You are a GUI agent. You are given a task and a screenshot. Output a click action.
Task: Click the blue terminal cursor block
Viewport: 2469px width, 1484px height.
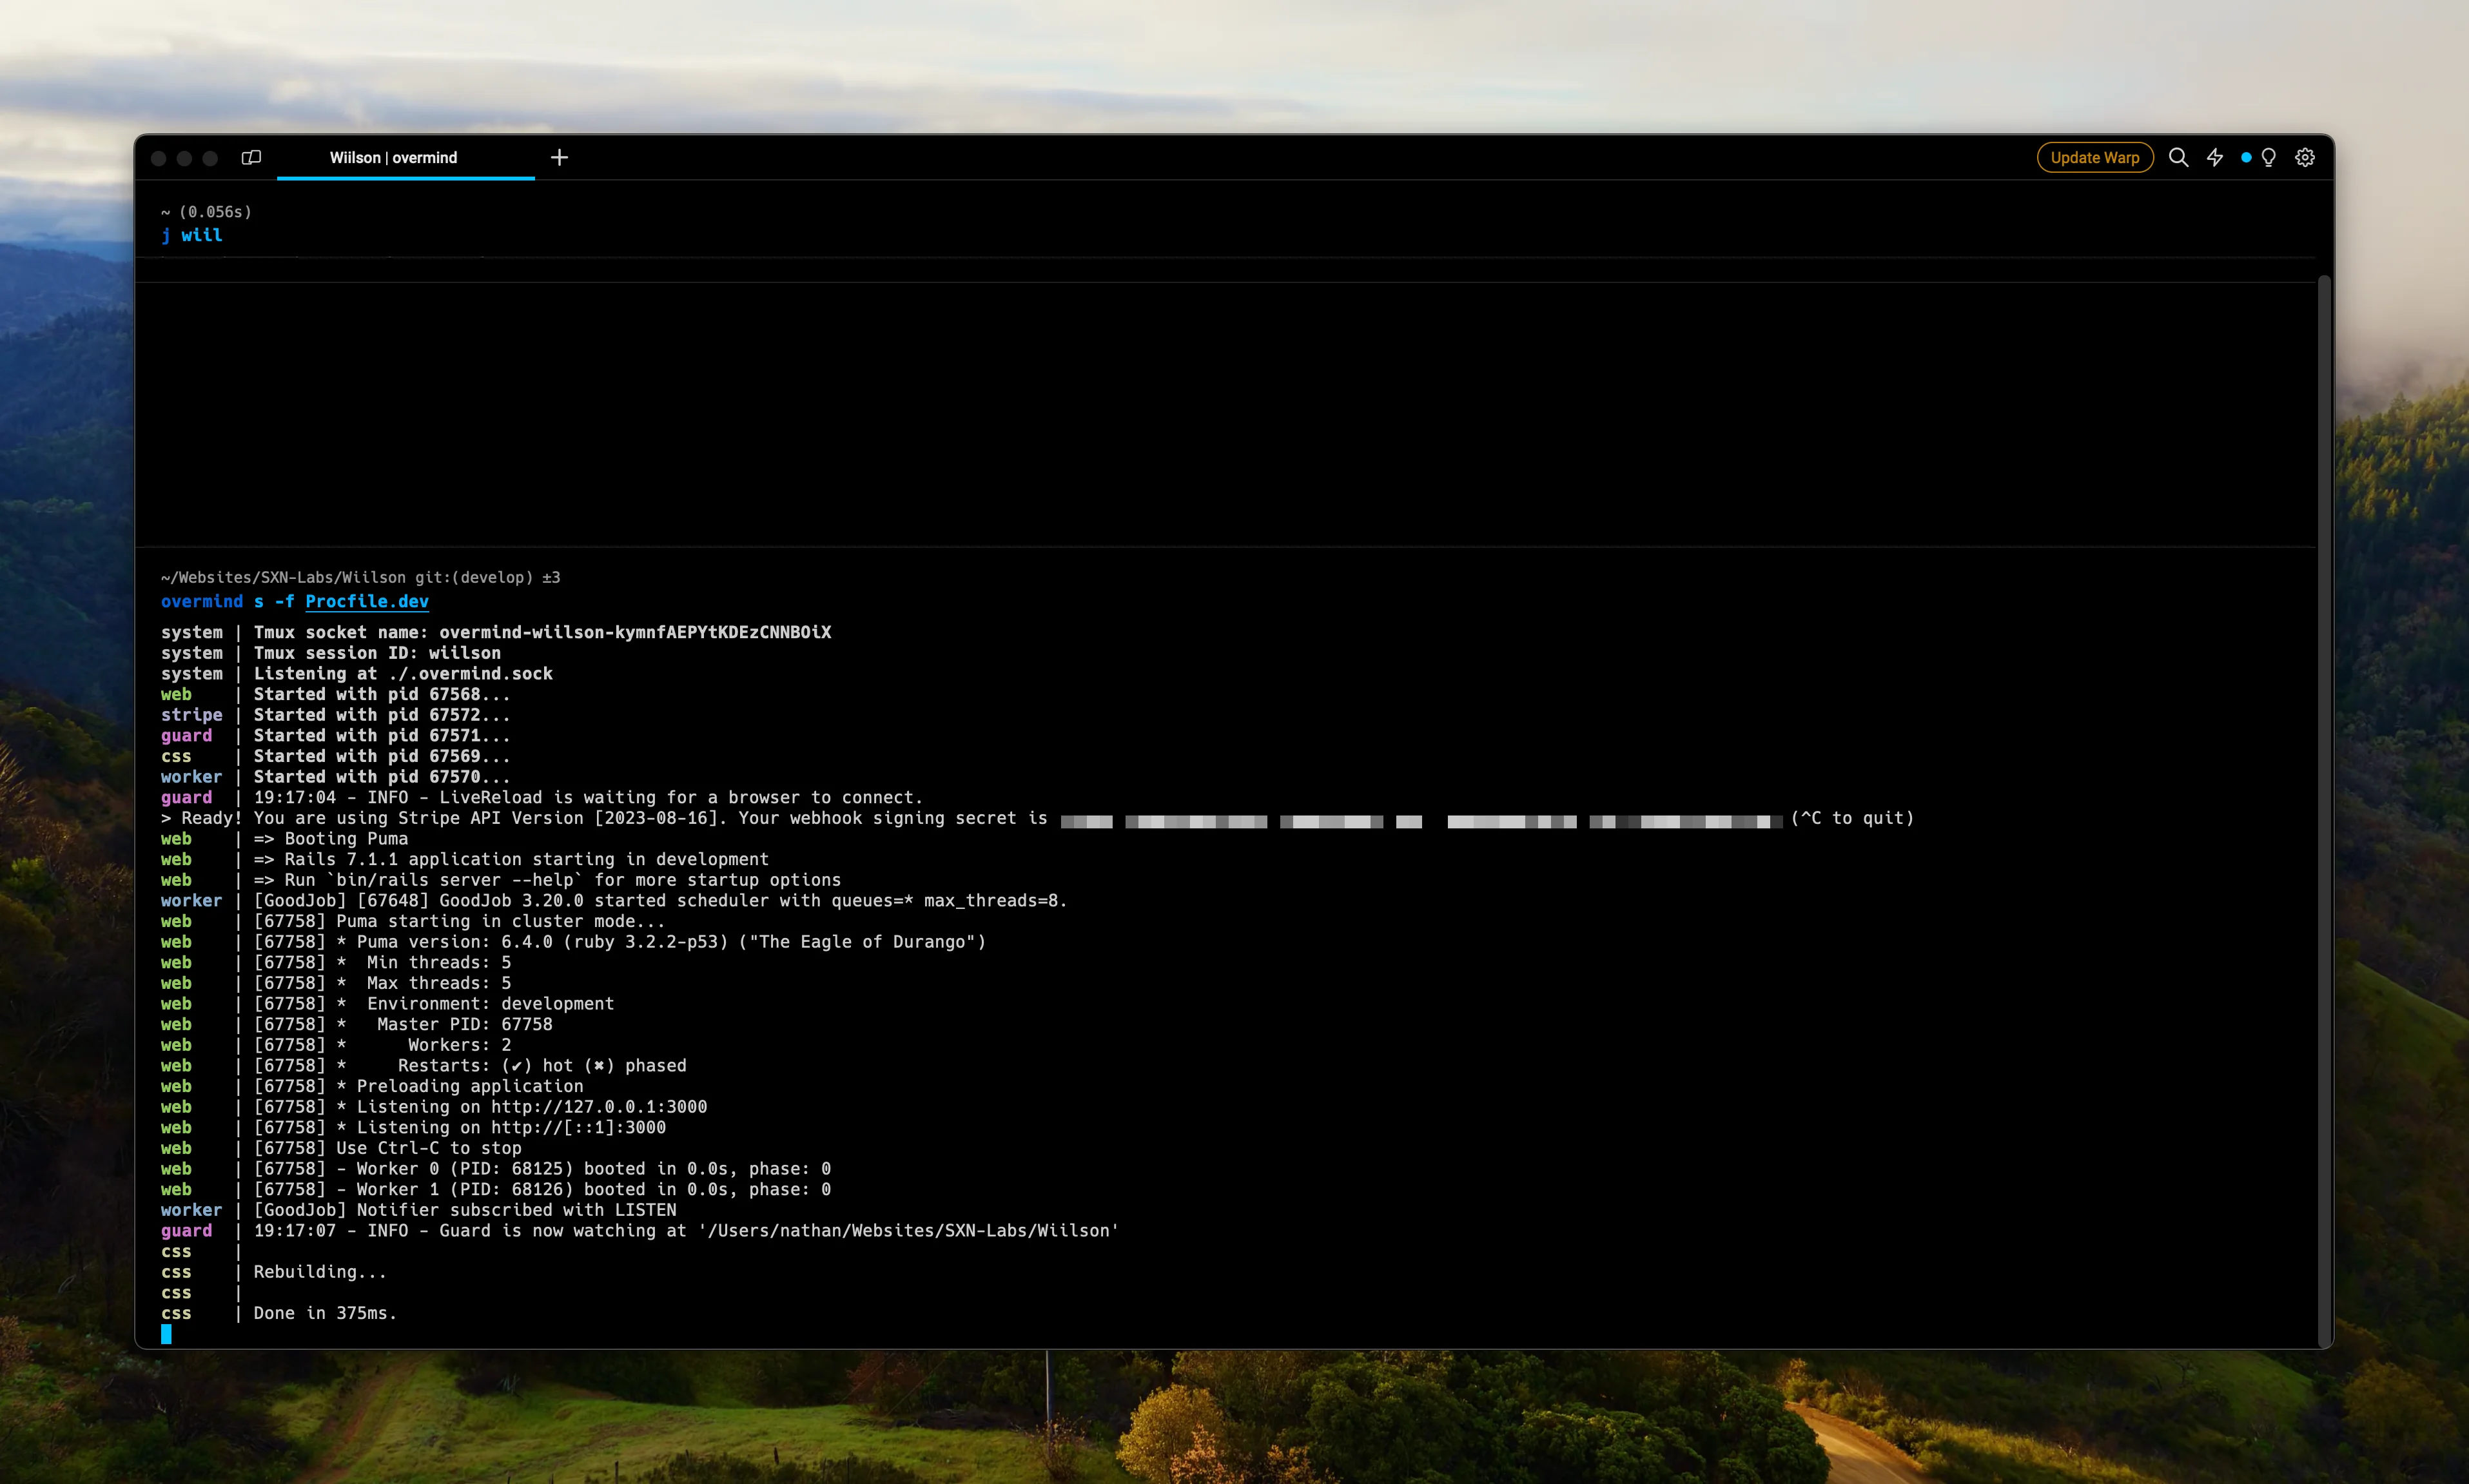coord(166,1334)
